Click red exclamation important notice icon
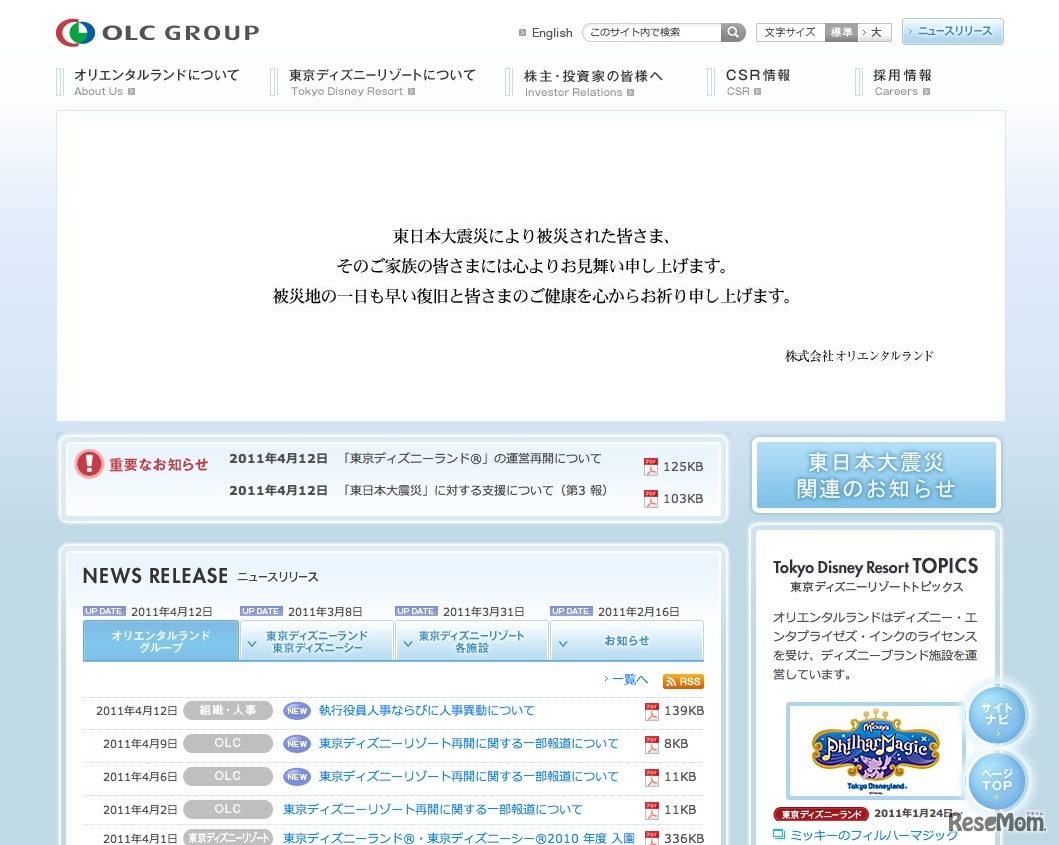Screen dimensions: 1059x845 coord(89,464)
